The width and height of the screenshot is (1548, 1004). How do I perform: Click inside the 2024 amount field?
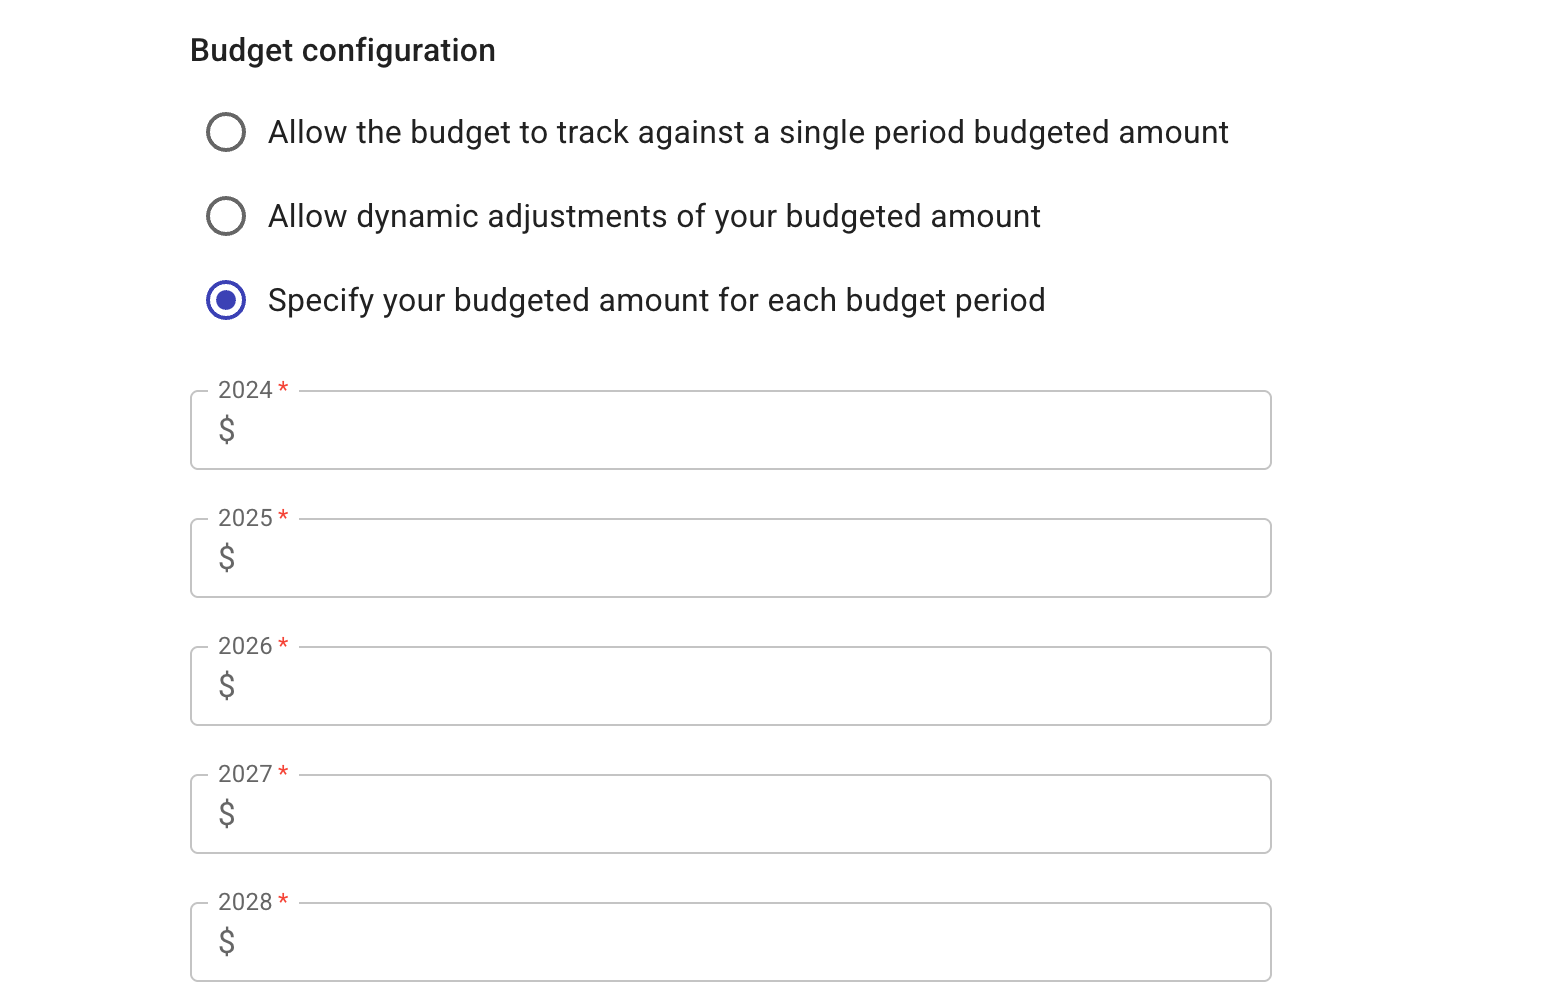[x=700, y=430]
